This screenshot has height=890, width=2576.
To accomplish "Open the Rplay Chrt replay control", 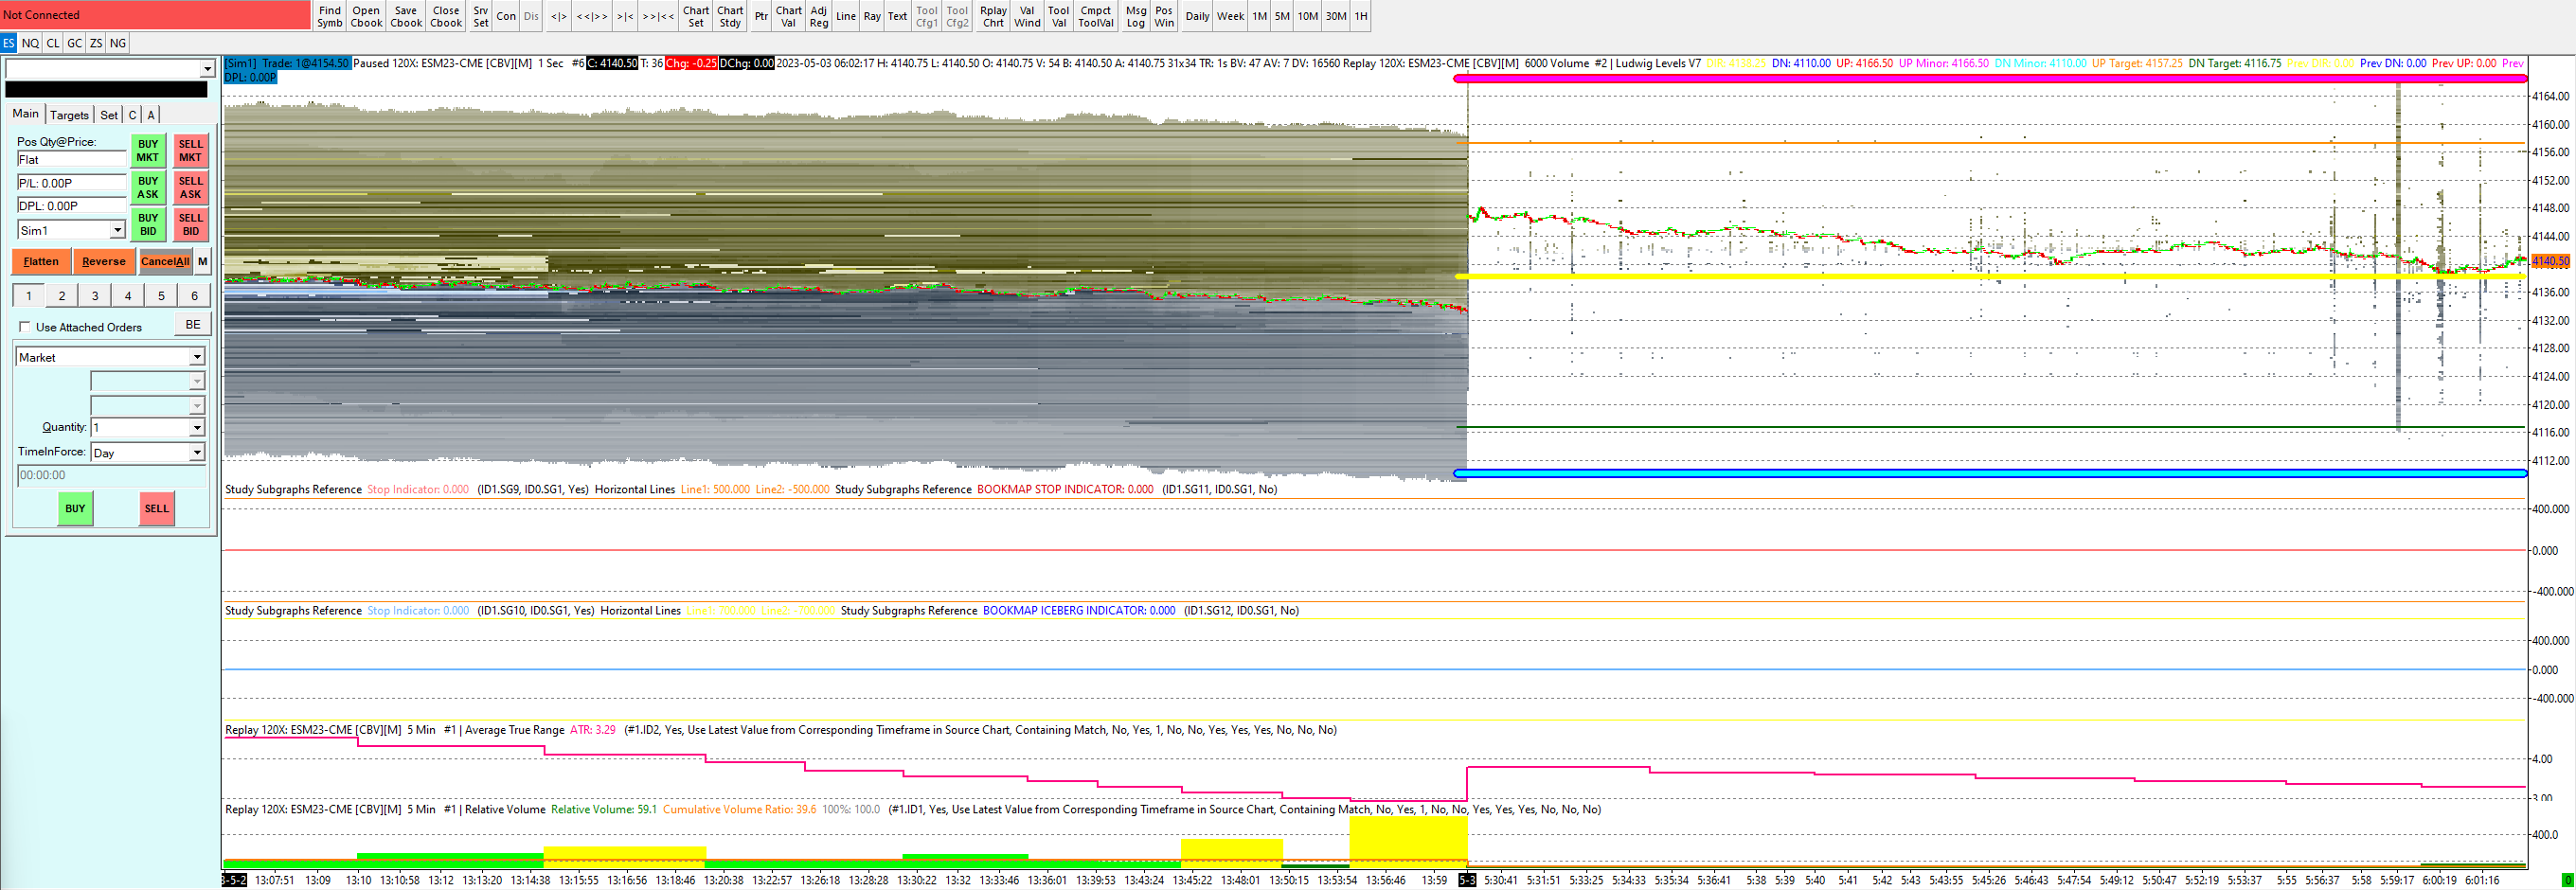I will pyautogui.click(x=993, y=16).
